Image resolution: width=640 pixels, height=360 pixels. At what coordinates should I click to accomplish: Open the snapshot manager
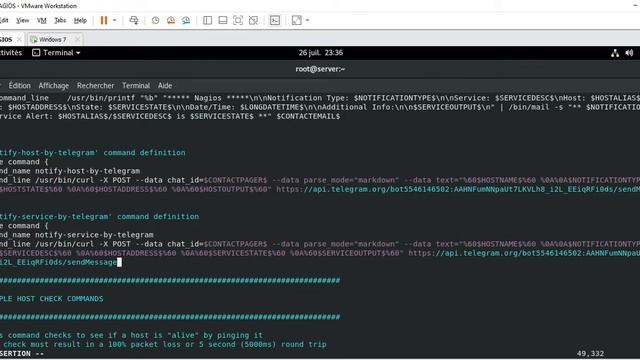186,20
